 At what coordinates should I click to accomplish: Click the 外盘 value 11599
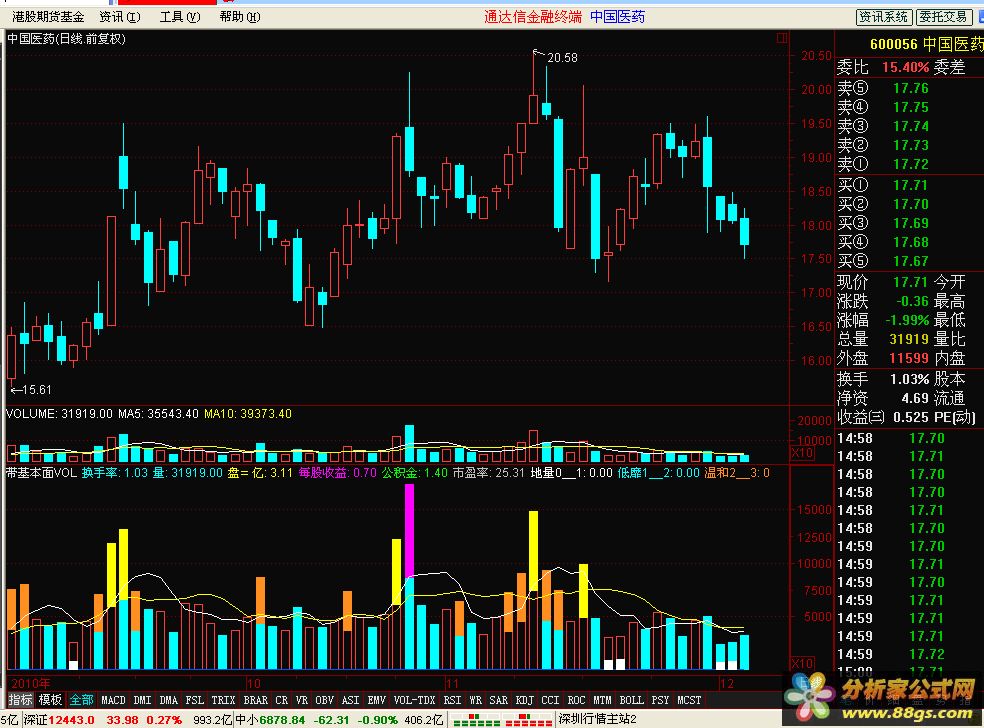(x=909, y=358)
